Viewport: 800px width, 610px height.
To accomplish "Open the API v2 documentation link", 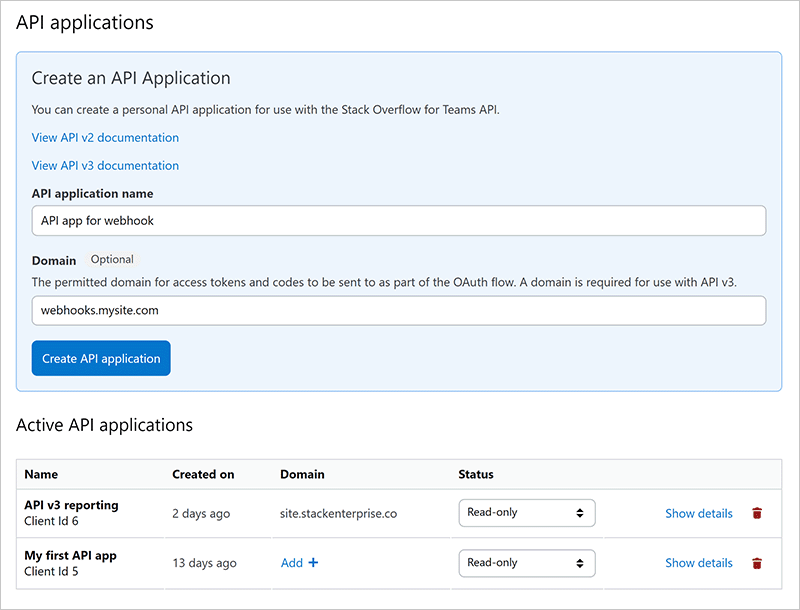I will pos(105,138).
